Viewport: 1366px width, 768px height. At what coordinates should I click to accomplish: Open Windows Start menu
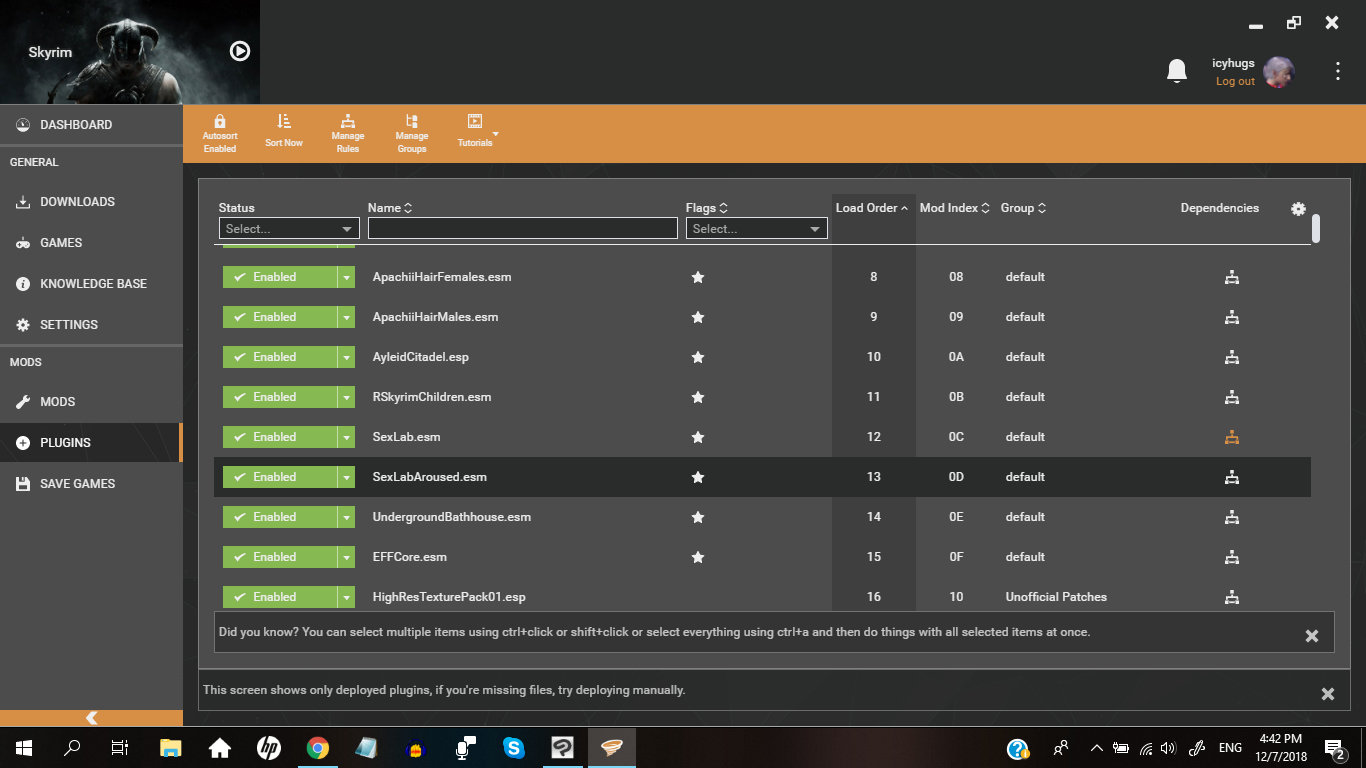(24, 748)
